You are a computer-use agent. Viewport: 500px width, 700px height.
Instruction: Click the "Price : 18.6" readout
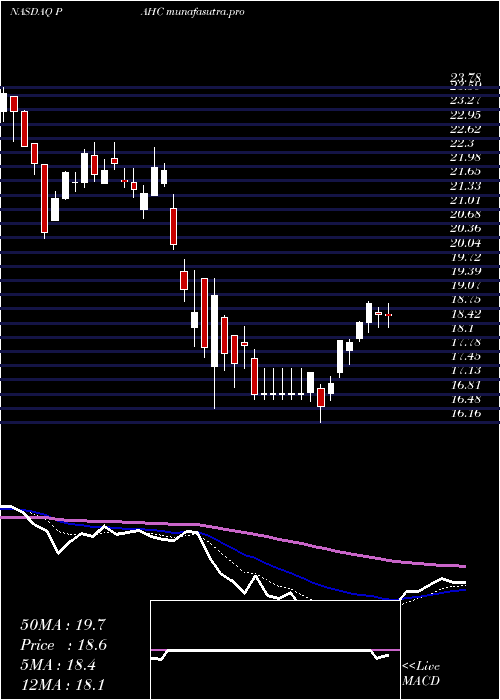click(x=64, y=645)
